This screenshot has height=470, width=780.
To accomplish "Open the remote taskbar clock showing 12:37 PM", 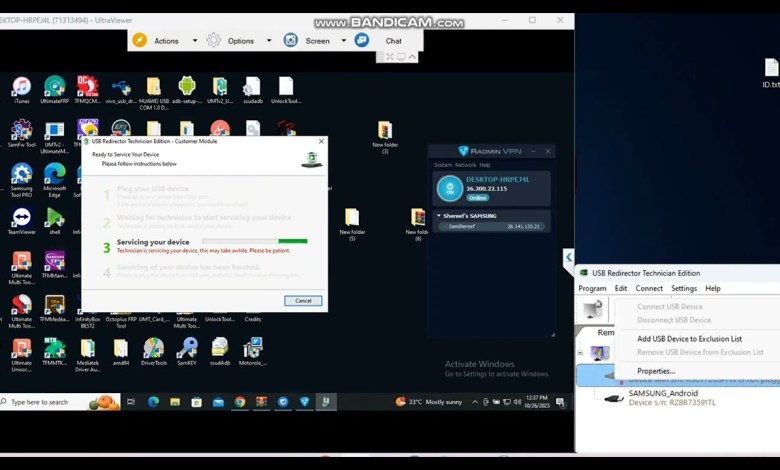I will (536, 402).
